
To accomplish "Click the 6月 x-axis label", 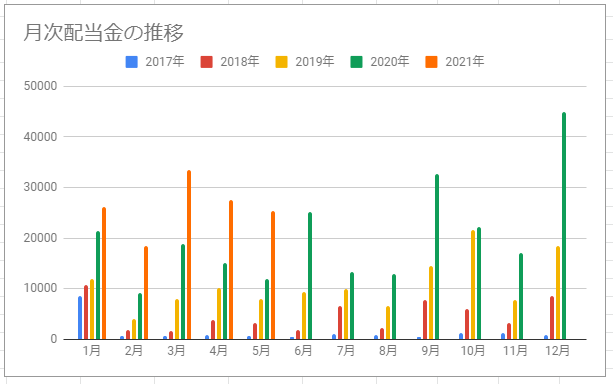I will (303, 351).
